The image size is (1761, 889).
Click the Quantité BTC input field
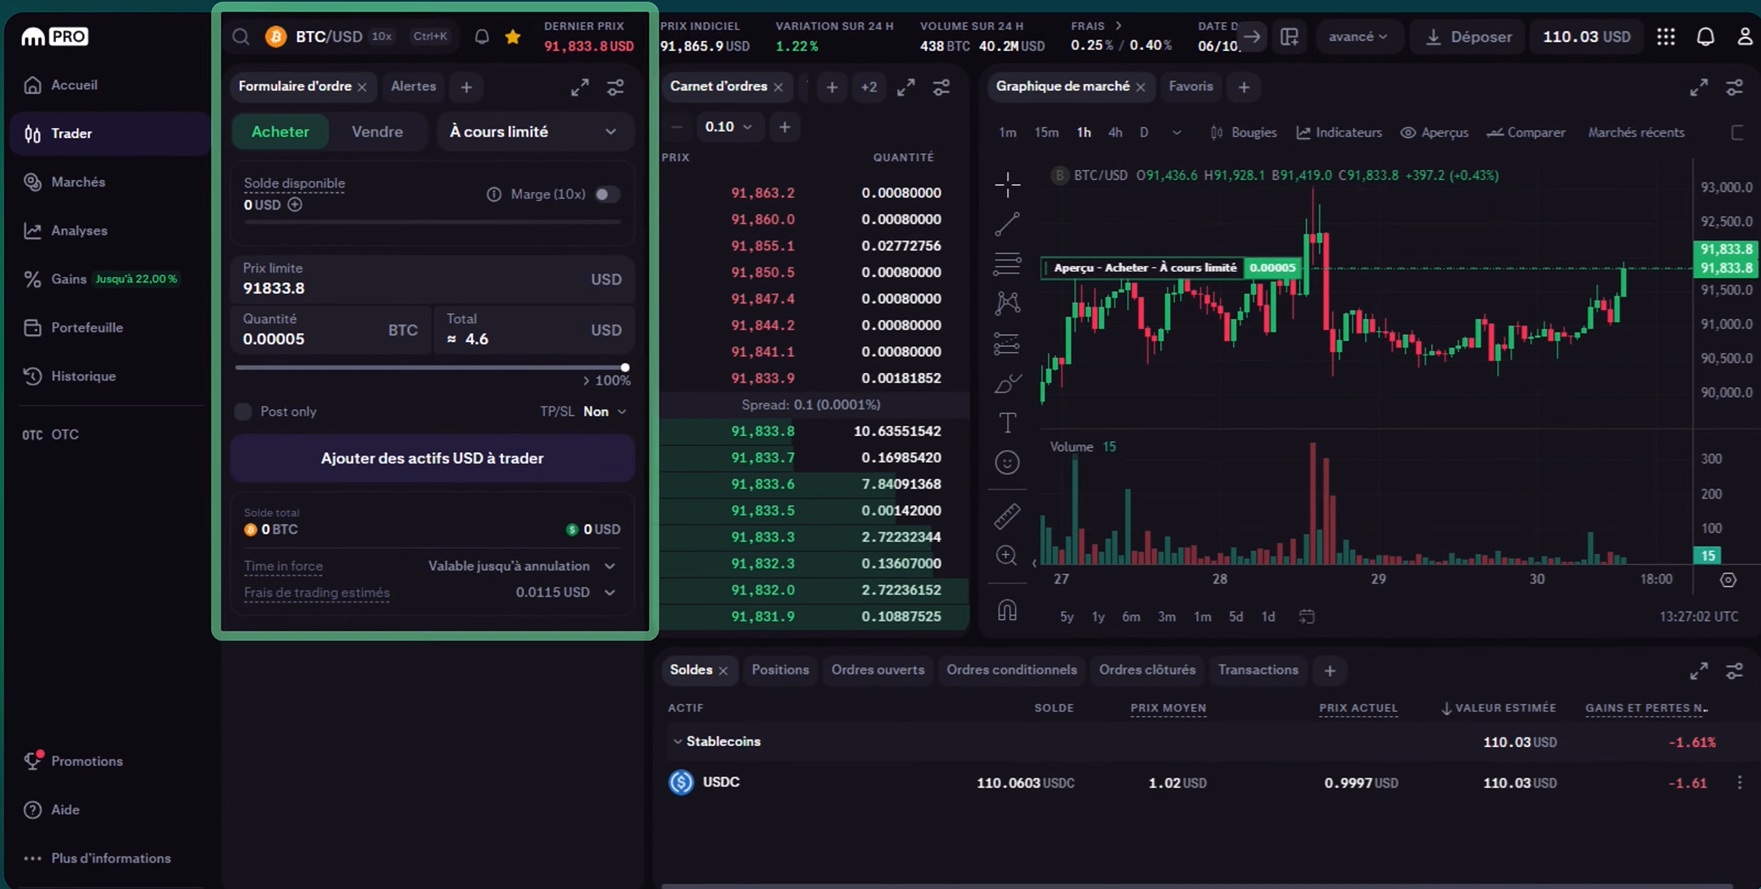point(331,330)
